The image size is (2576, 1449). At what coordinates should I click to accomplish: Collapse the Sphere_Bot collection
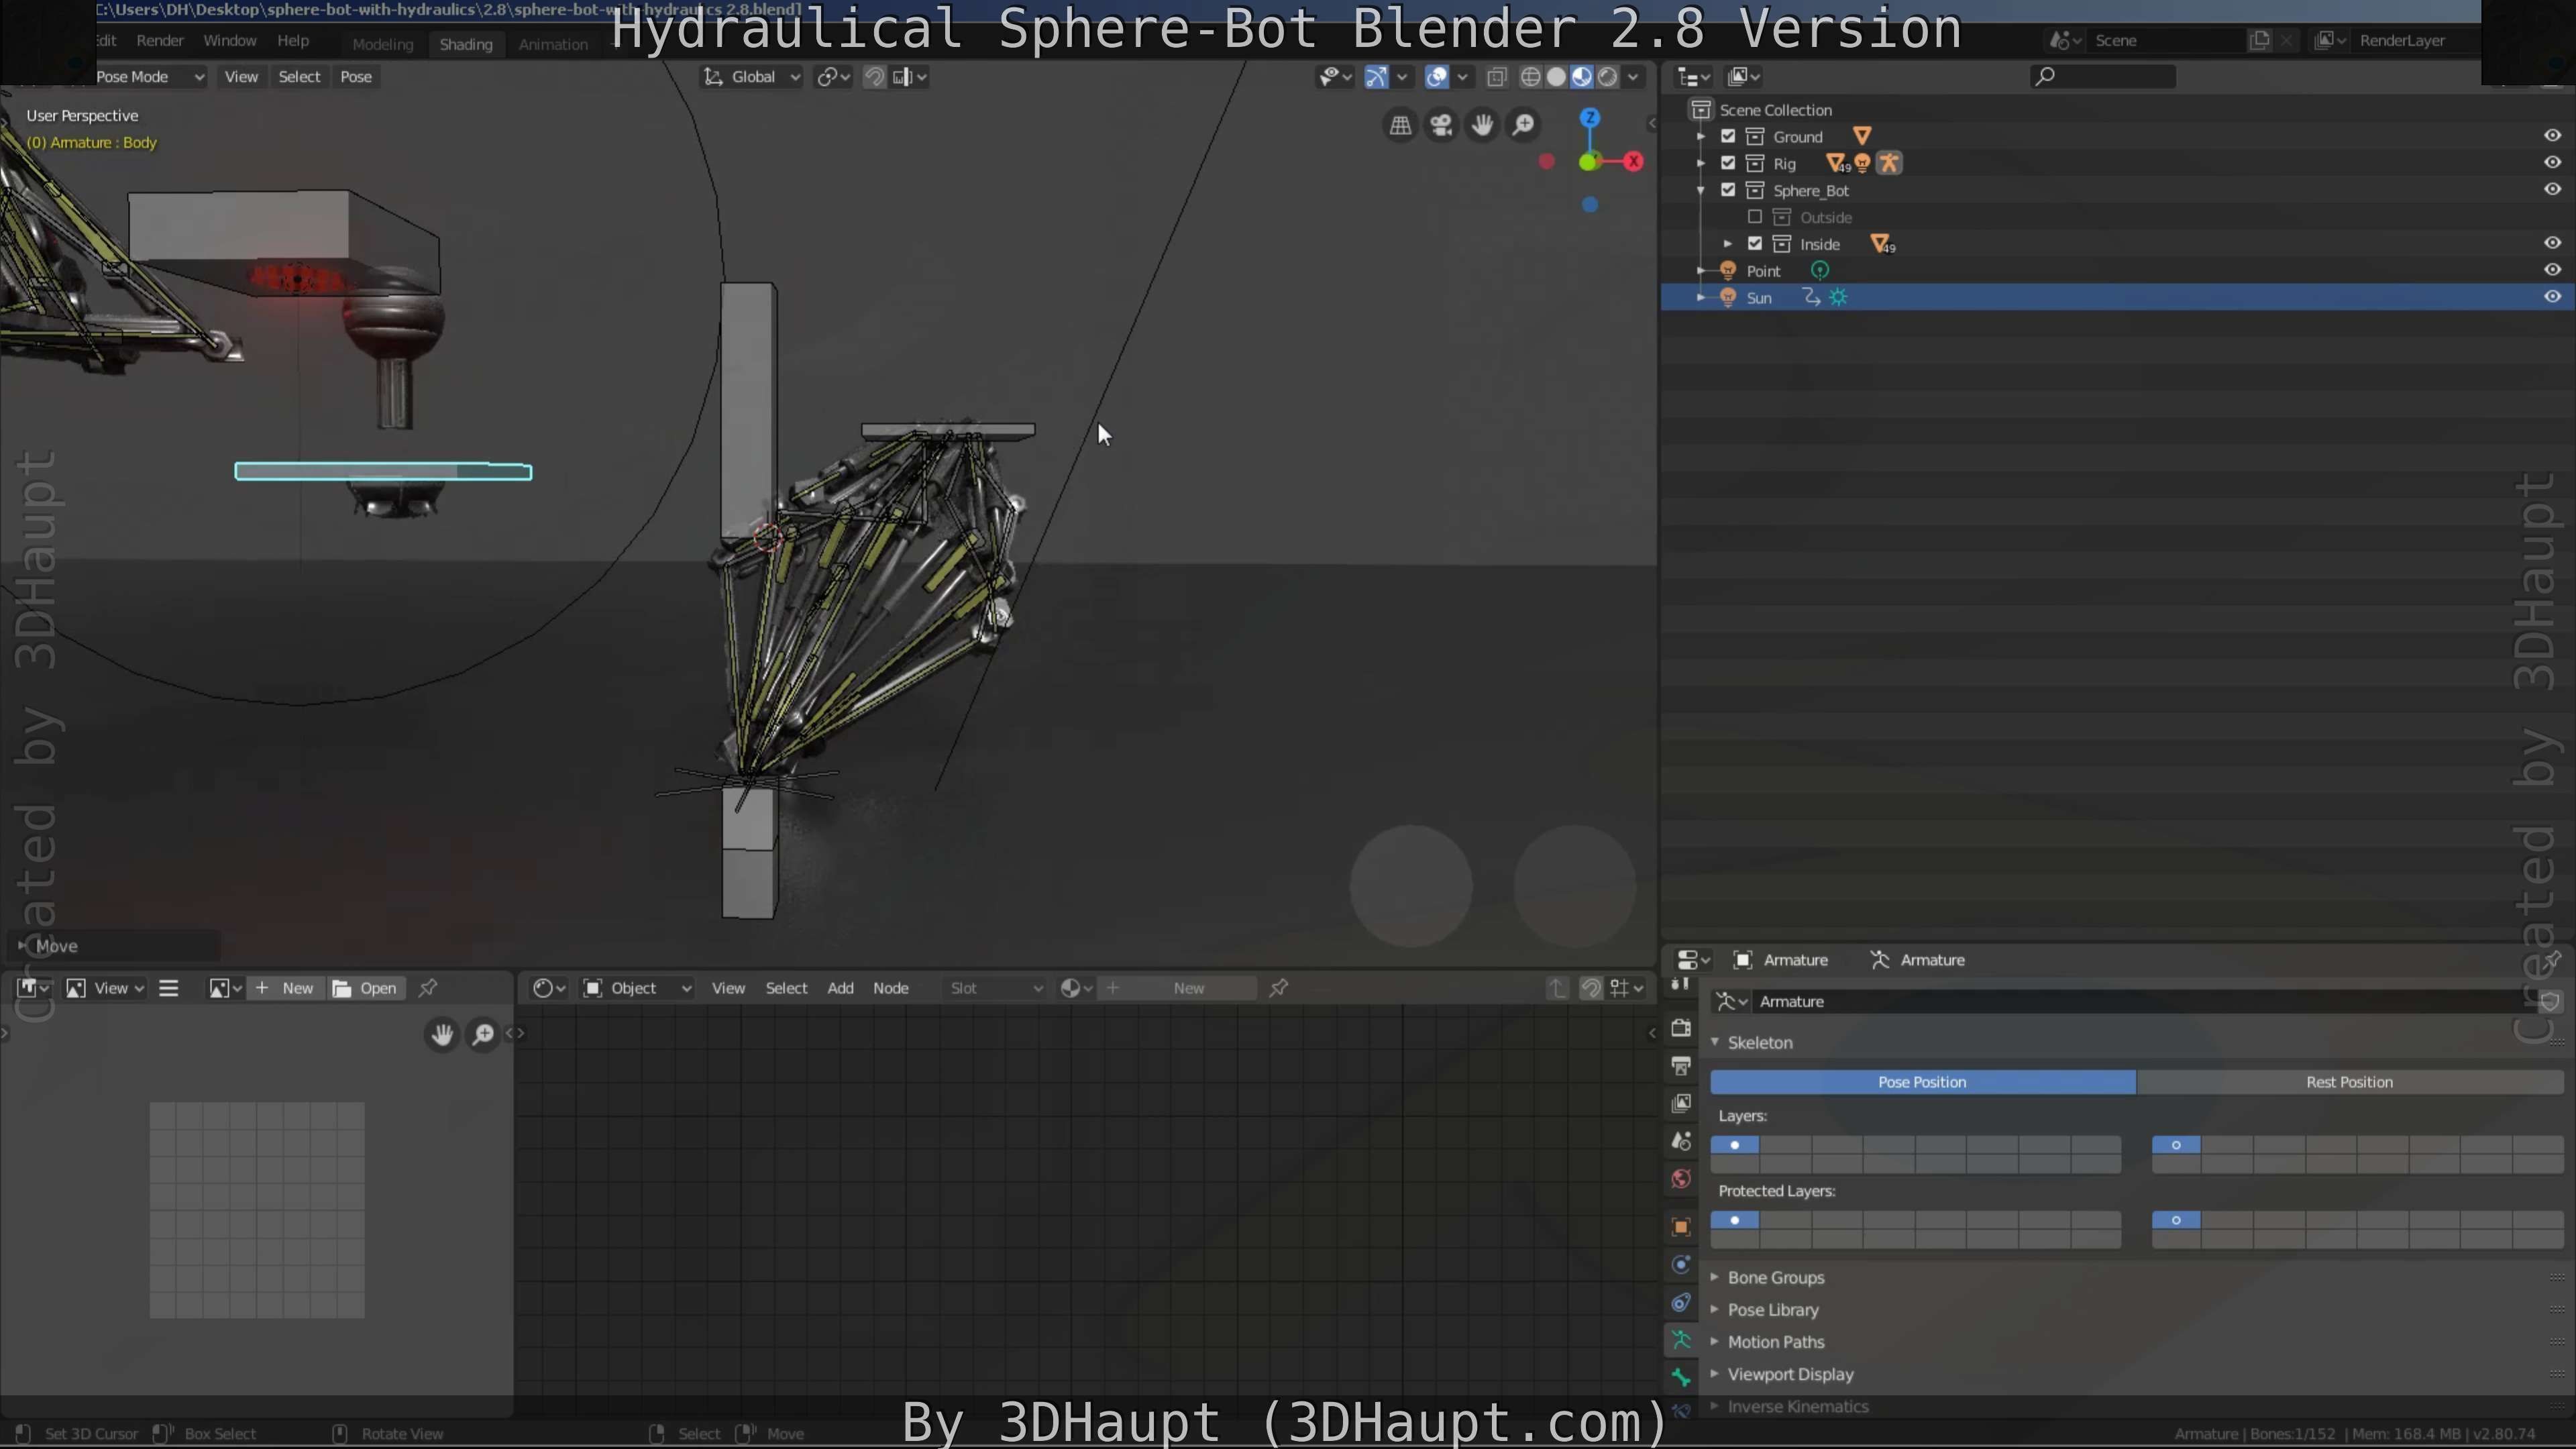tap(1701, 190)
